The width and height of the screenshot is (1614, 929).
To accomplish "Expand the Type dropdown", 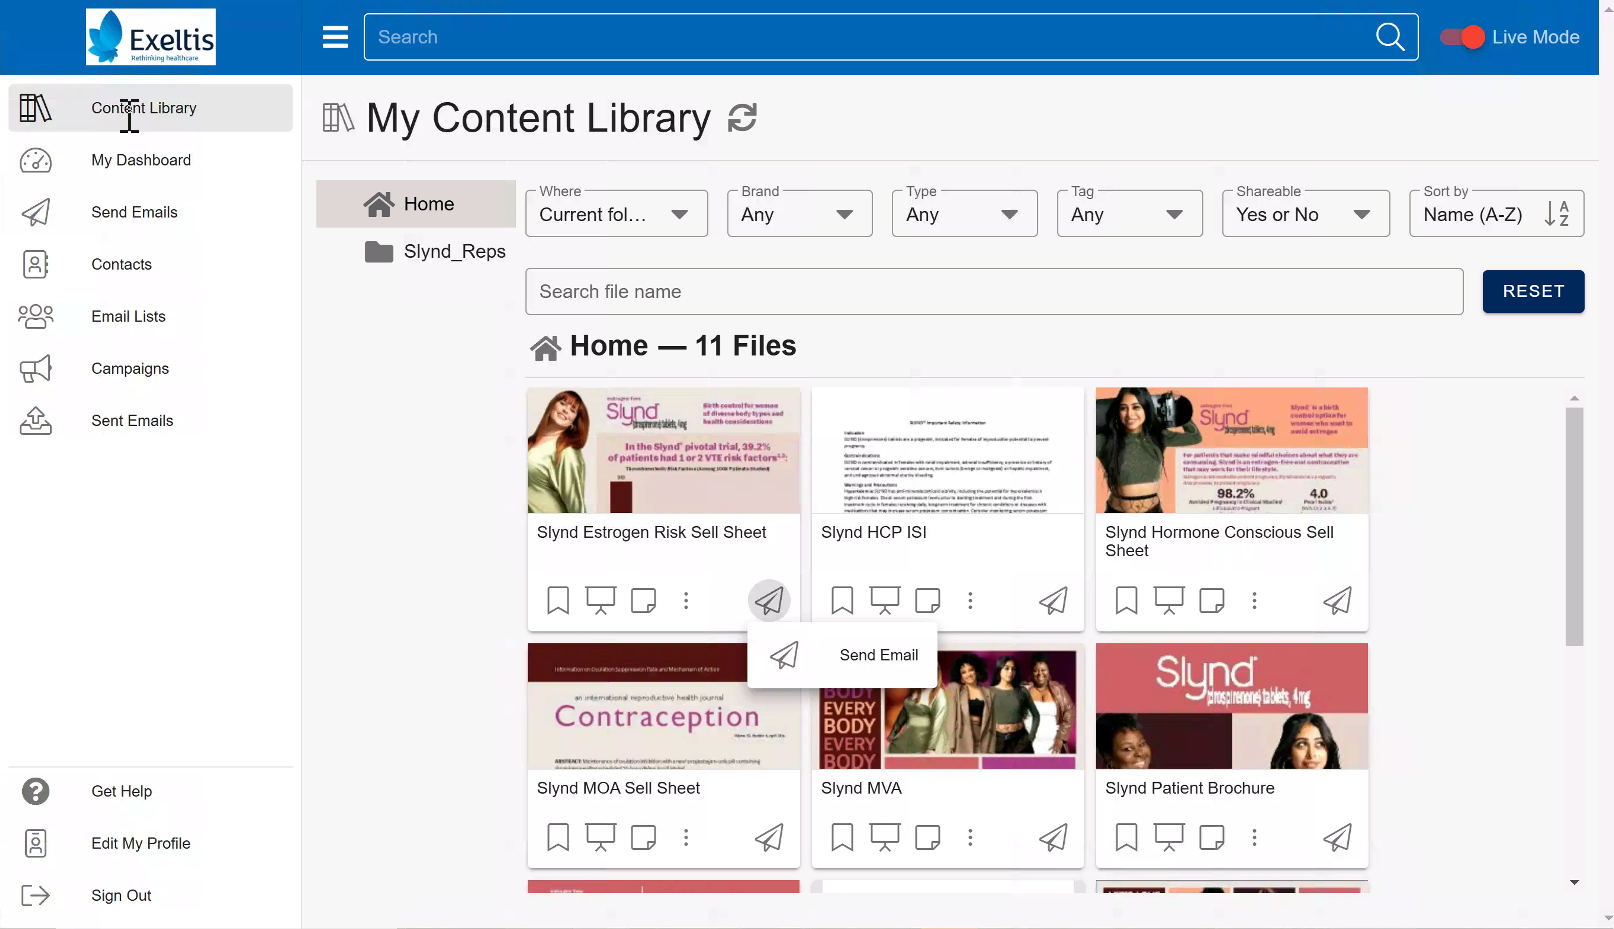I will pos(965,214).
